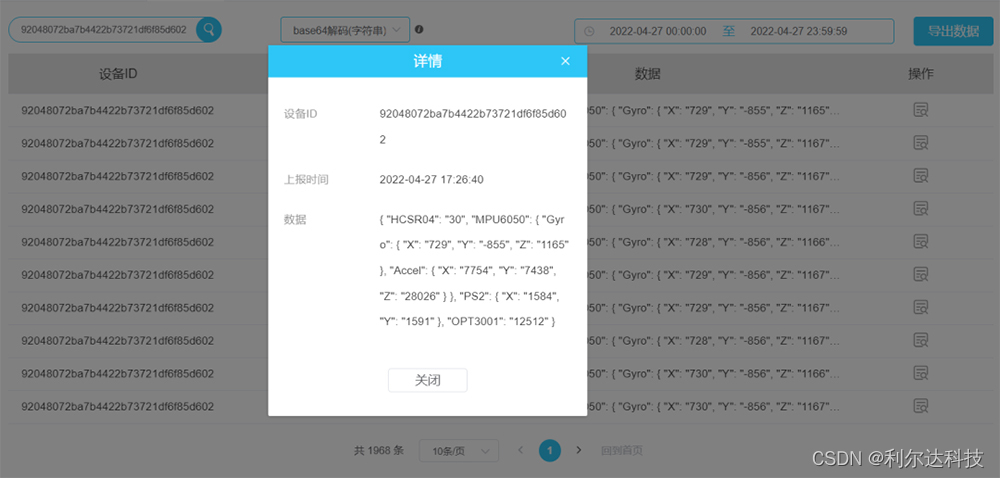Open the 10条/页 page size dropdown

tap(459, 451)
